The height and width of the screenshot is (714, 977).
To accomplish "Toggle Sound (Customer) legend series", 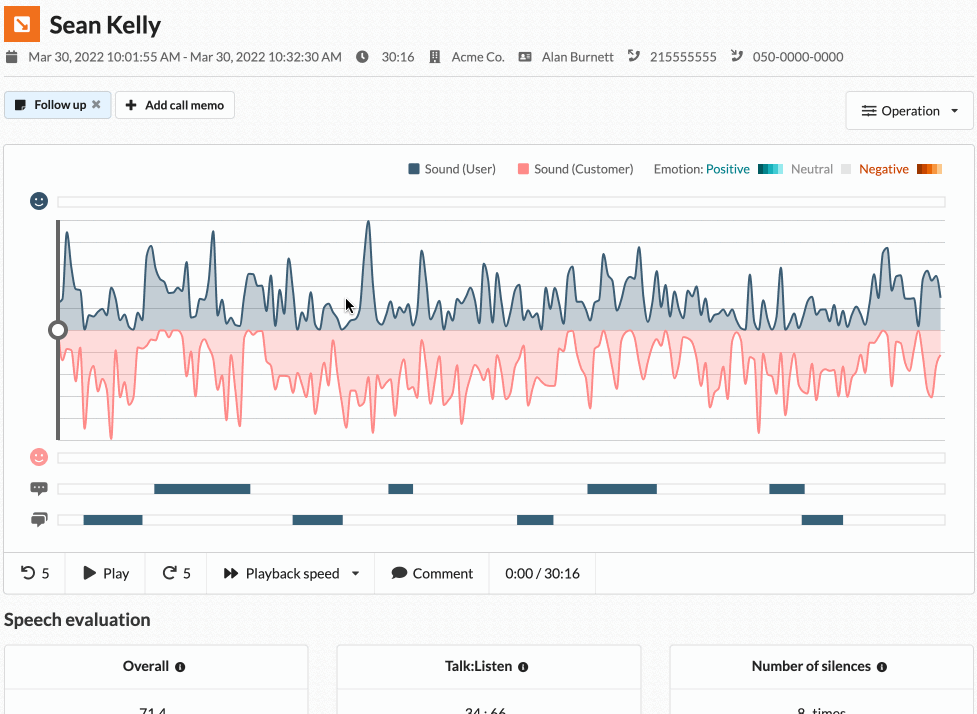I will coord(575,169).
